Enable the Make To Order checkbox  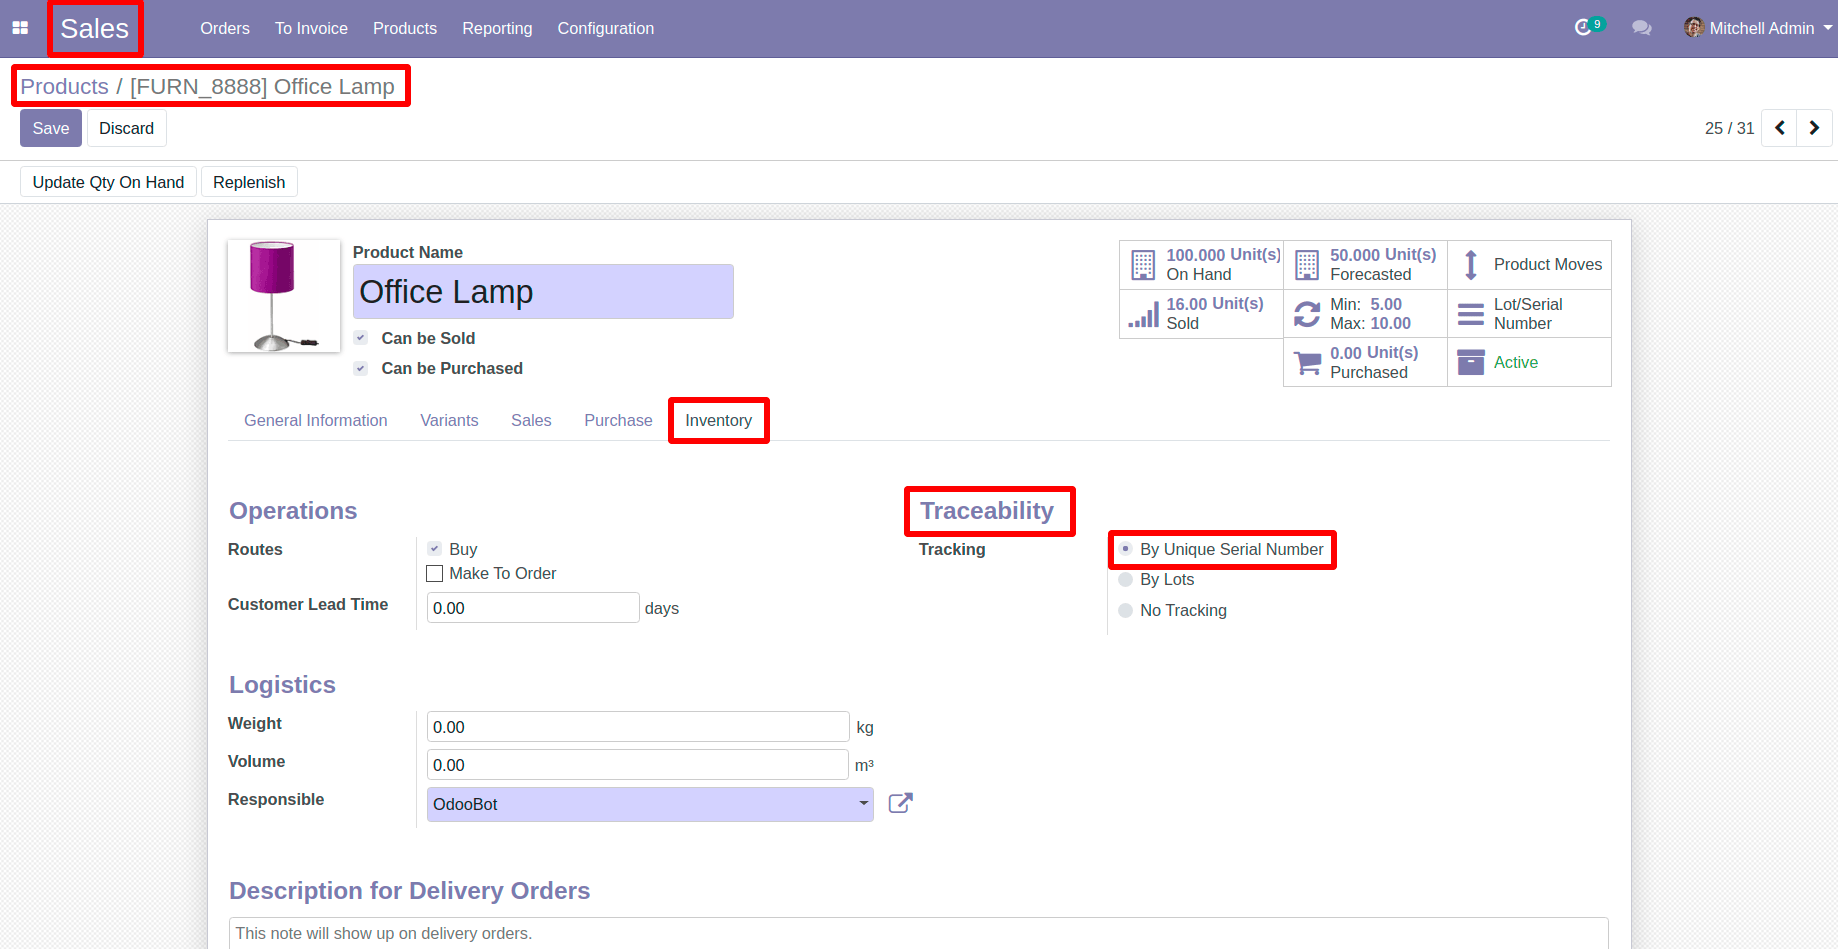point(434,573)
